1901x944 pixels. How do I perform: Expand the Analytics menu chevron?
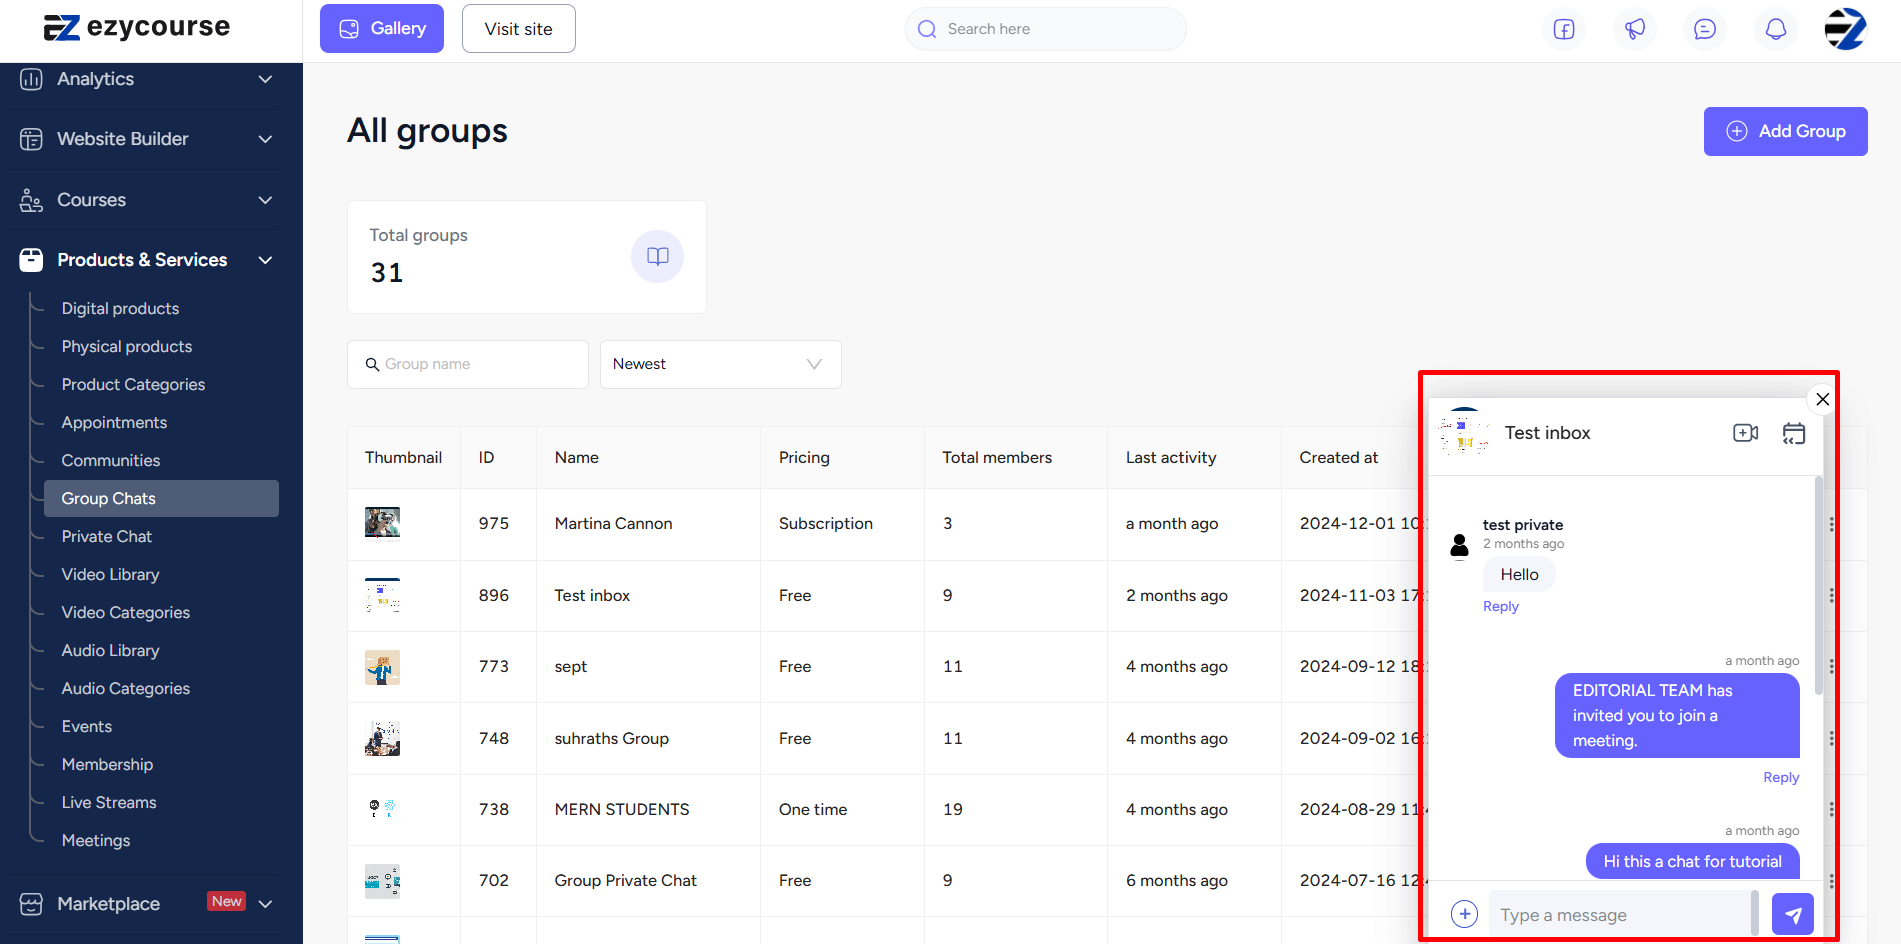[265, 79]
